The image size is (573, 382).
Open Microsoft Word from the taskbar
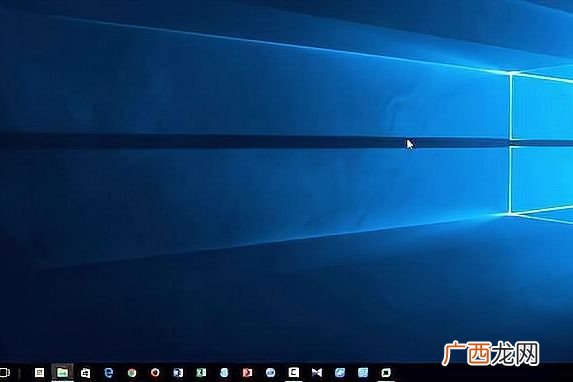(178, 372)
